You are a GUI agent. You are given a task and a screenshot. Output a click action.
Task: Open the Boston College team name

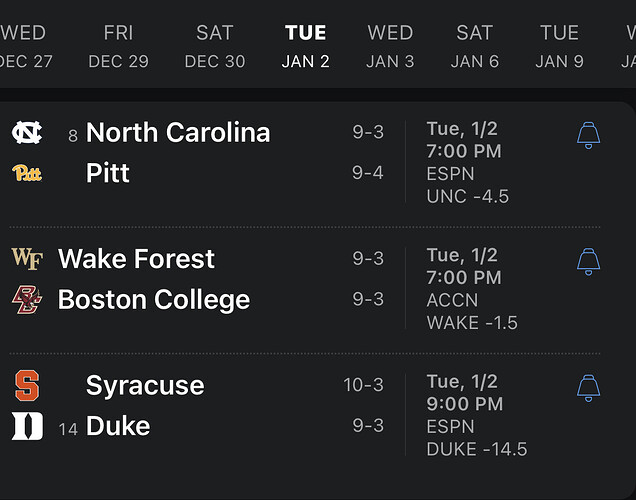pyautogui.click(x=154, y=299)
